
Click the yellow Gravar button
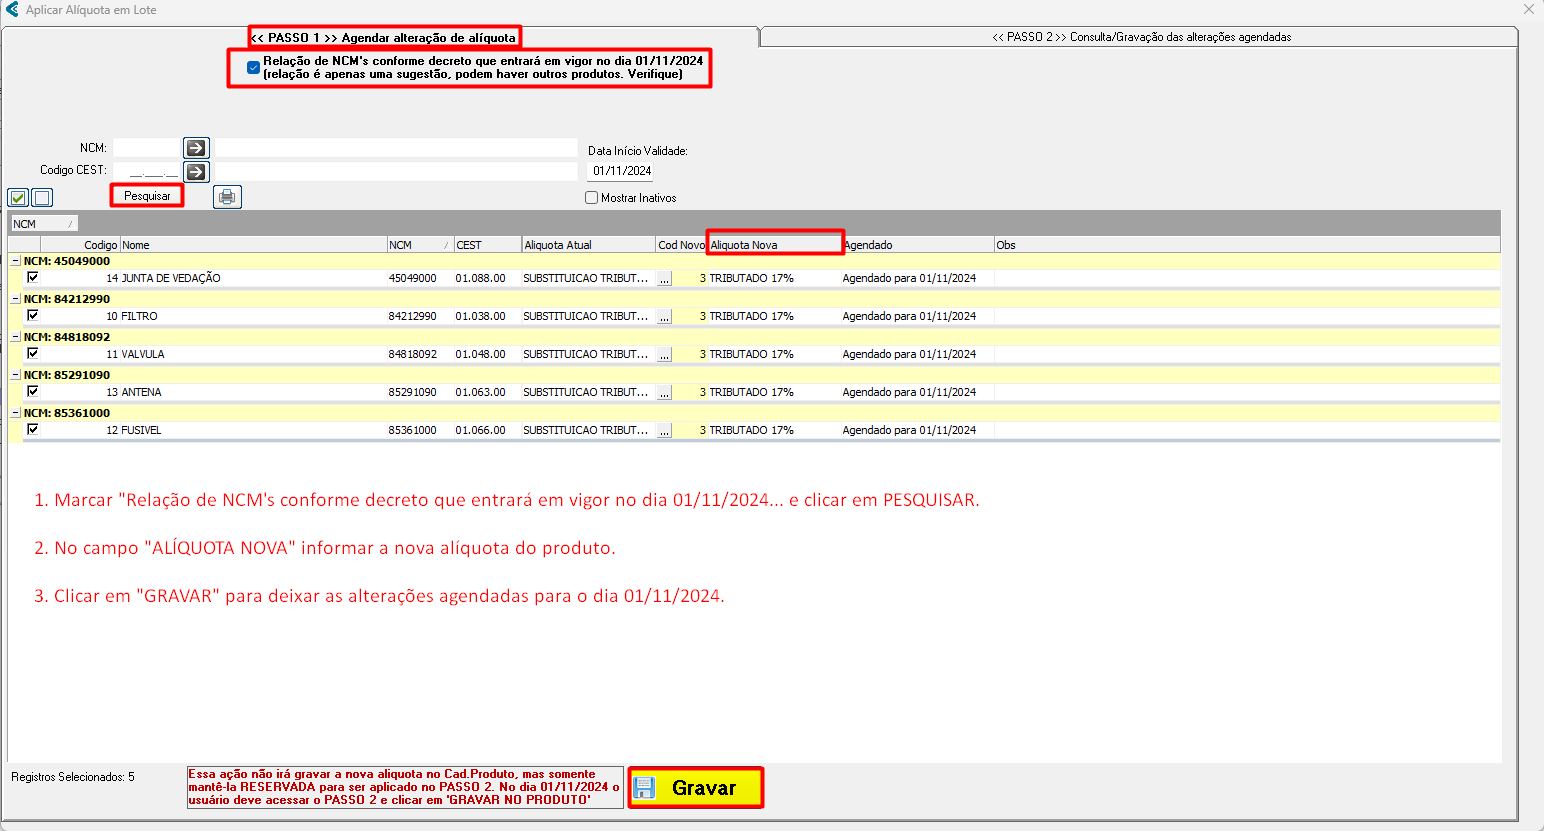click(x=696, y=788)
